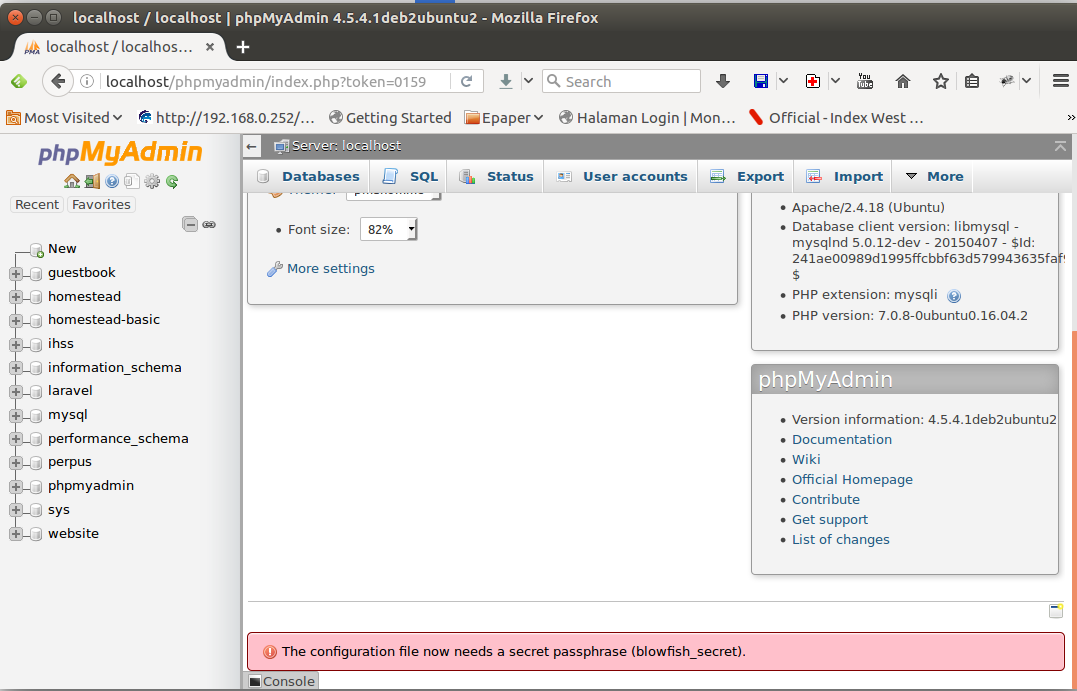Open the Firefox hamburger menu

(x=1061, y=81)
